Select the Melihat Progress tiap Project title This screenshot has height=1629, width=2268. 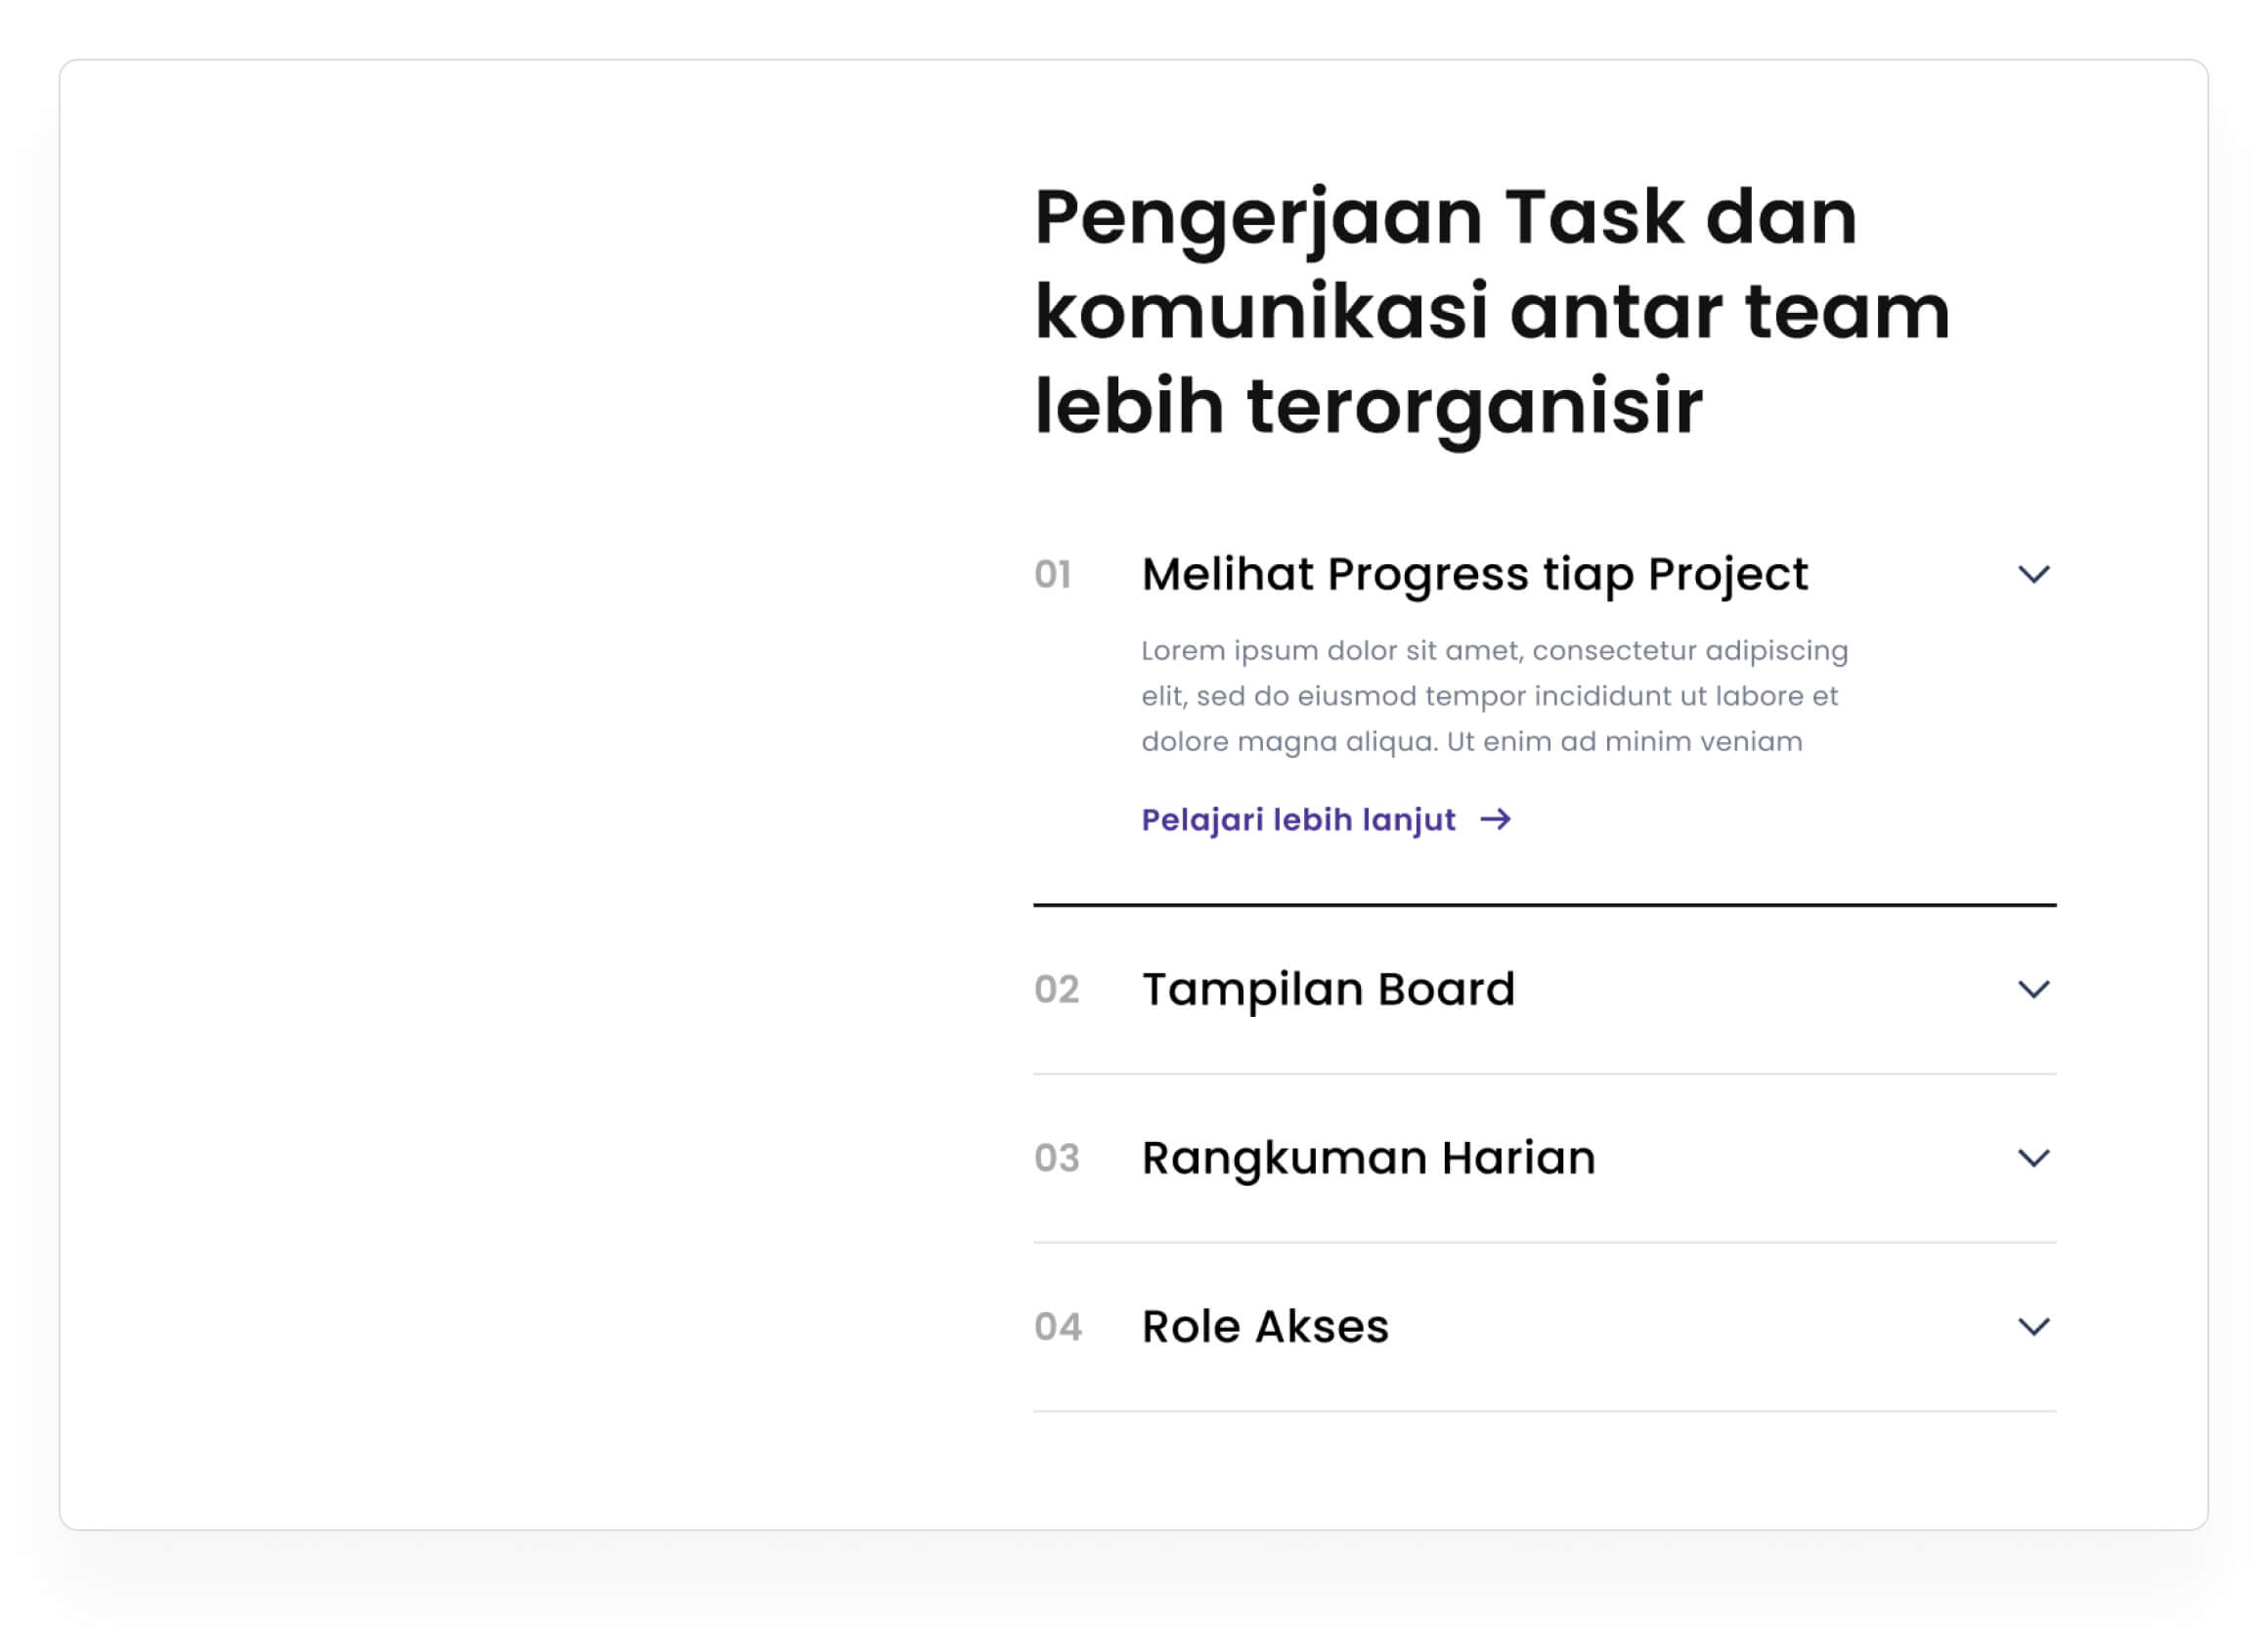[1474, 574]
